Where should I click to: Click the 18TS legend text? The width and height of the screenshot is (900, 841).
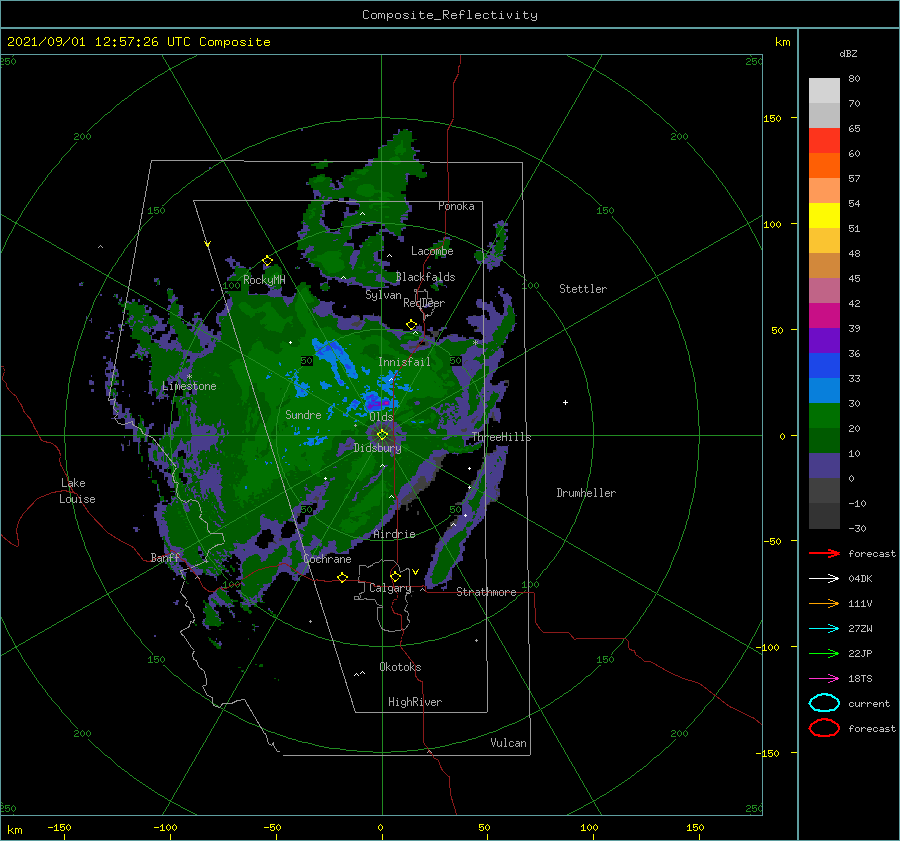click(860, 679)
